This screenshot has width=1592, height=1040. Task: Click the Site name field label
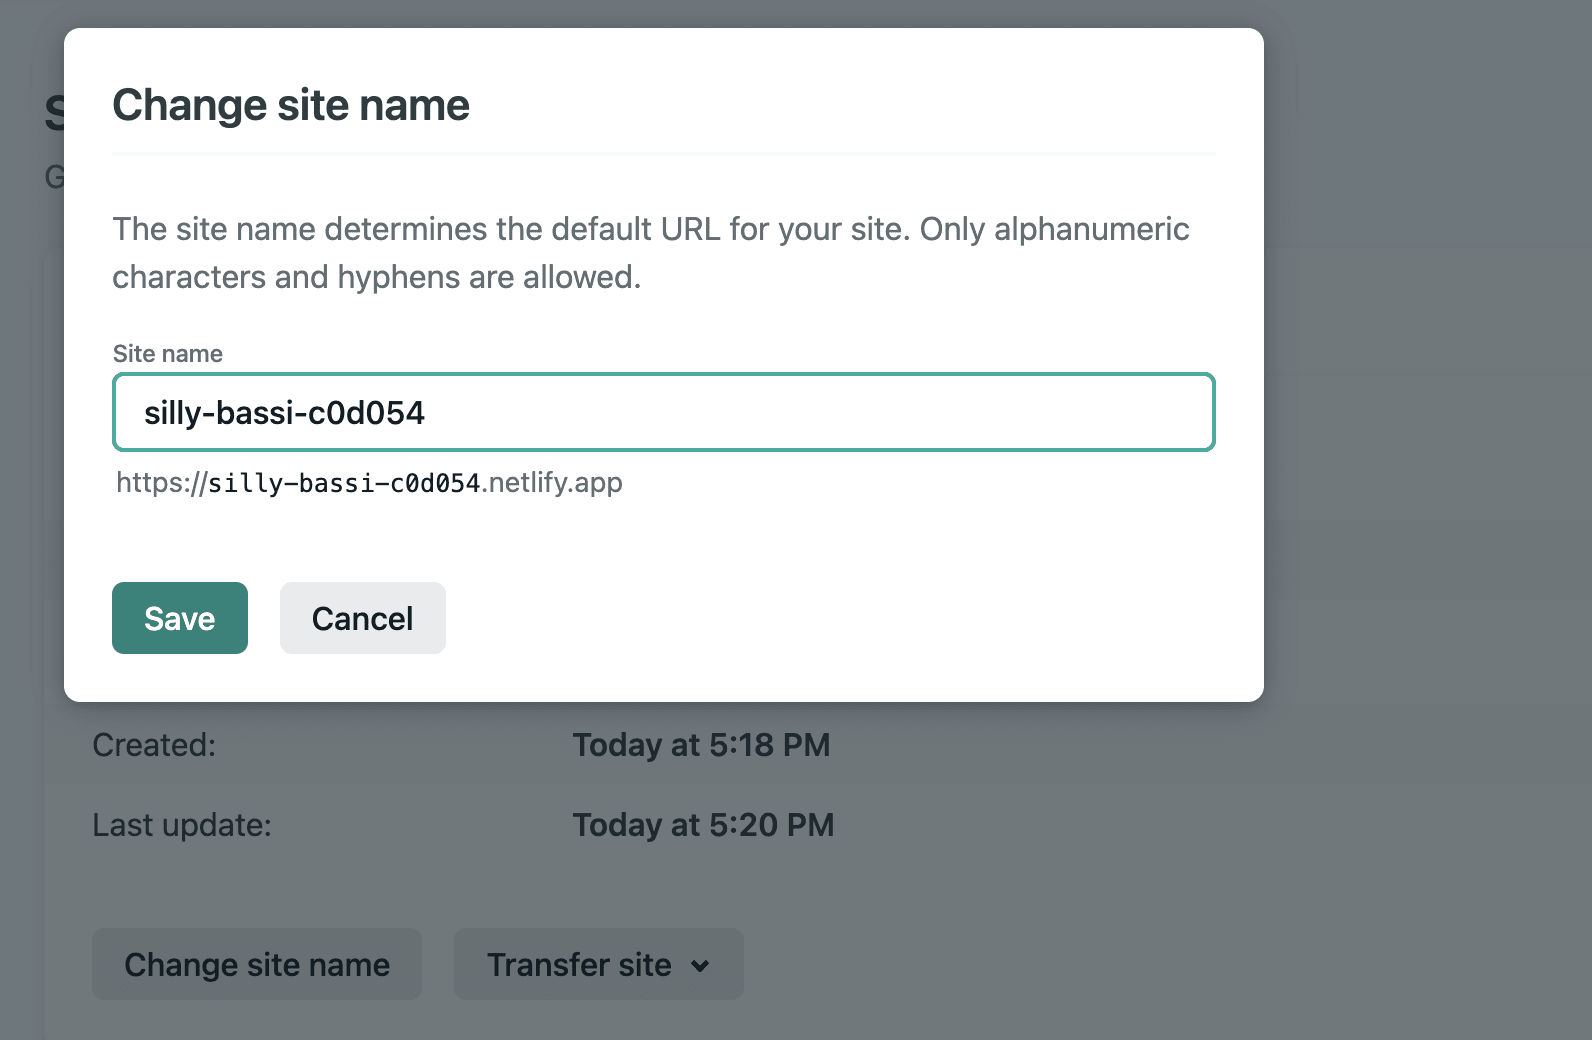168,354
